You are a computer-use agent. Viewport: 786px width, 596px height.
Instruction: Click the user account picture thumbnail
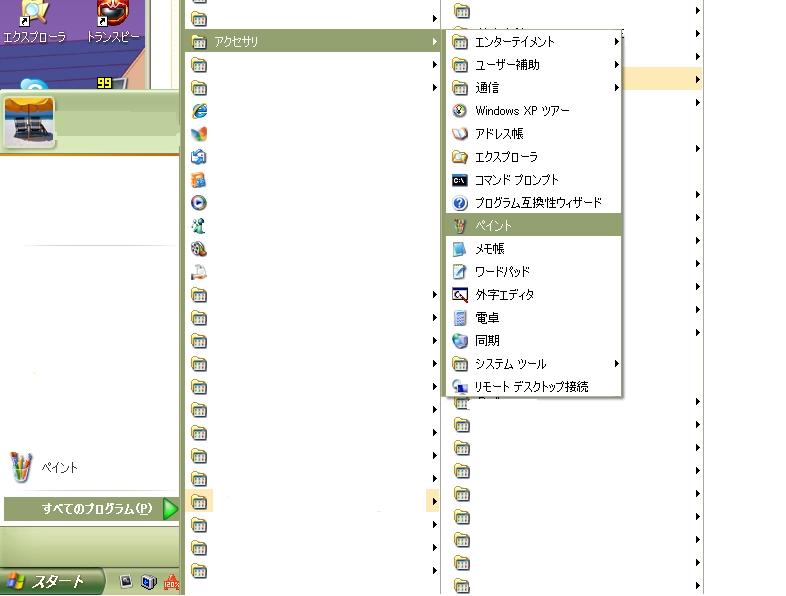[x=29, y=121]
